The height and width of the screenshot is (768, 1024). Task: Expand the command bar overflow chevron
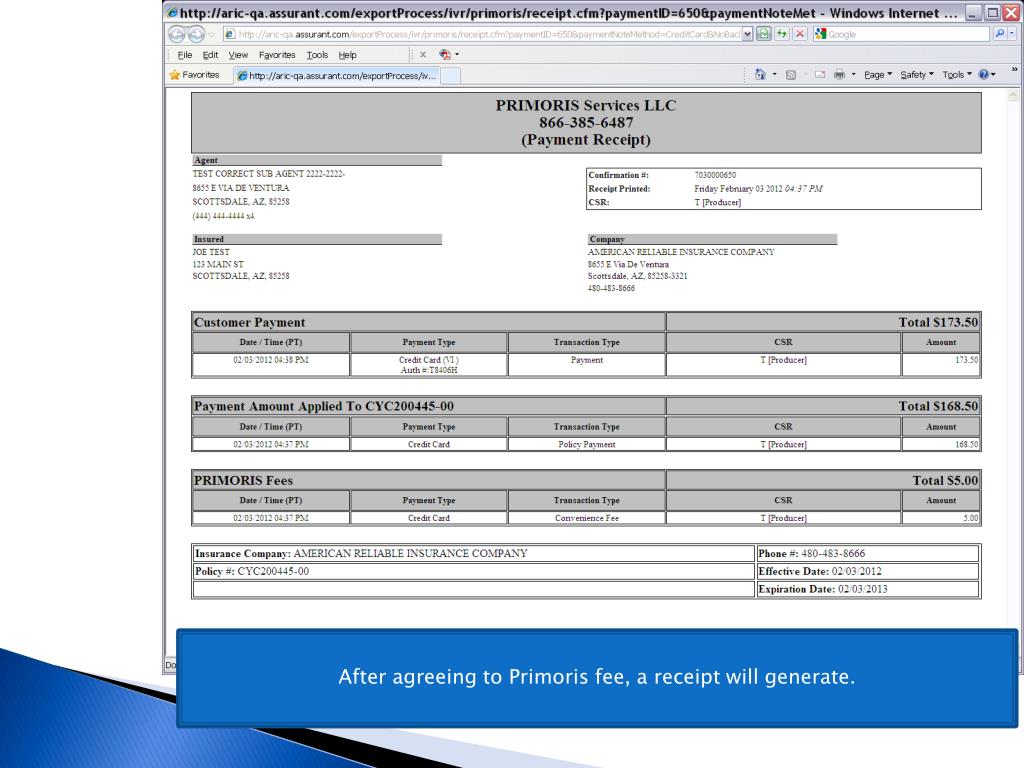click(1014, 69)
